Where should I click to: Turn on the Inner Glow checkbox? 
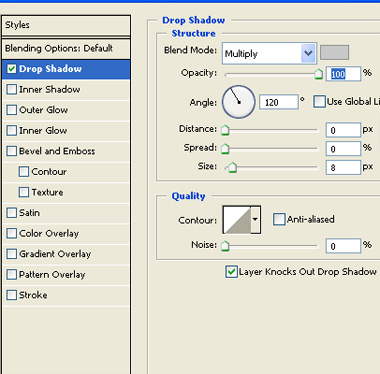coord(12,130)
